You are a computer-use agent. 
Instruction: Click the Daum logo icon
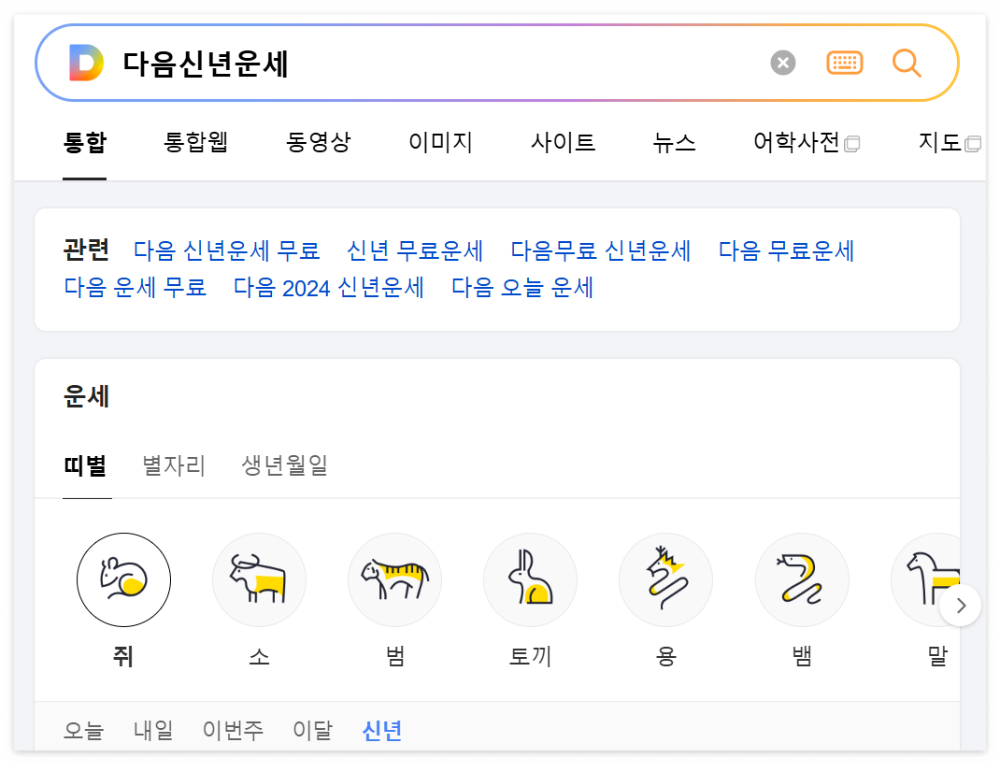87,62
